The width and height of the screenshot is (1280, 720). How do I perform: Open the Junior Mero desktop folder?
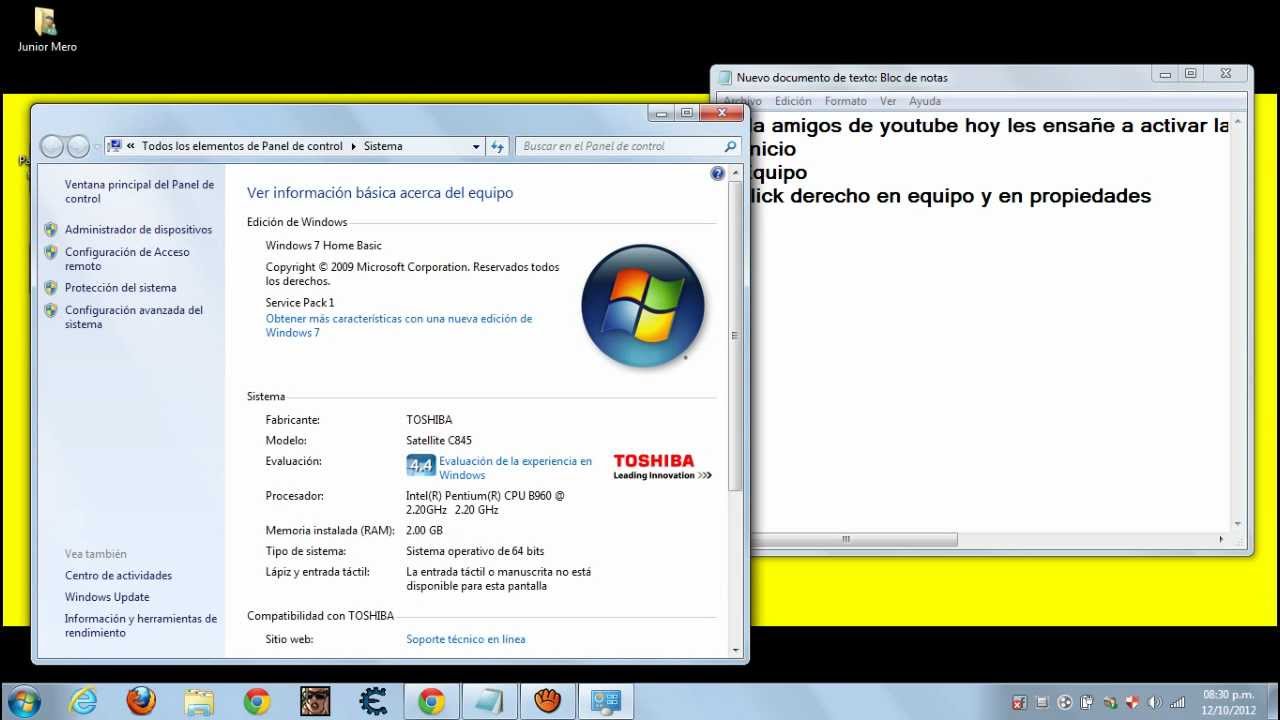point(46,30)
